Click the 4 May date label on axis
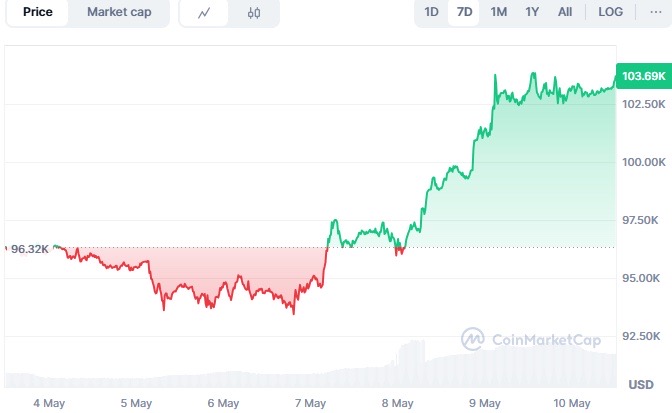The height and width of the screenshot is (413, 672). pos(49,403)
